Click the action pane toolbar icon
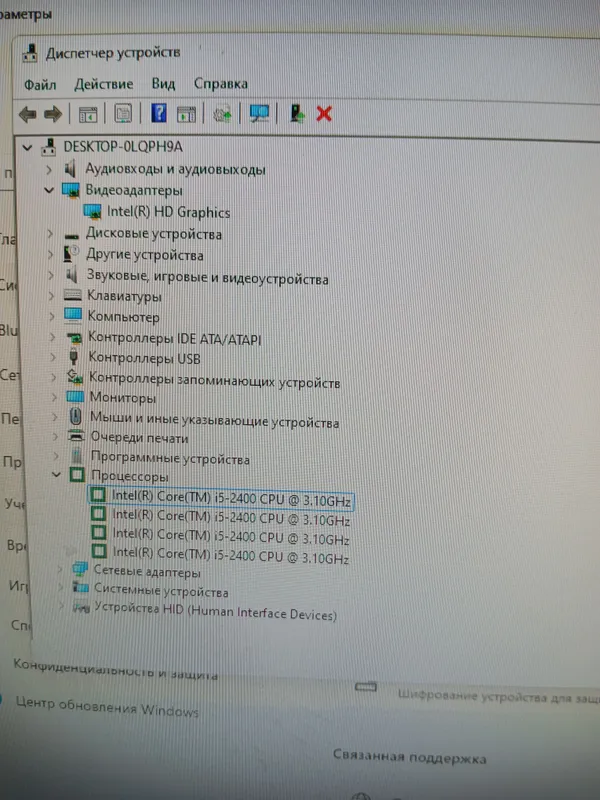The image size is (600, 800). tap(186, 114)
